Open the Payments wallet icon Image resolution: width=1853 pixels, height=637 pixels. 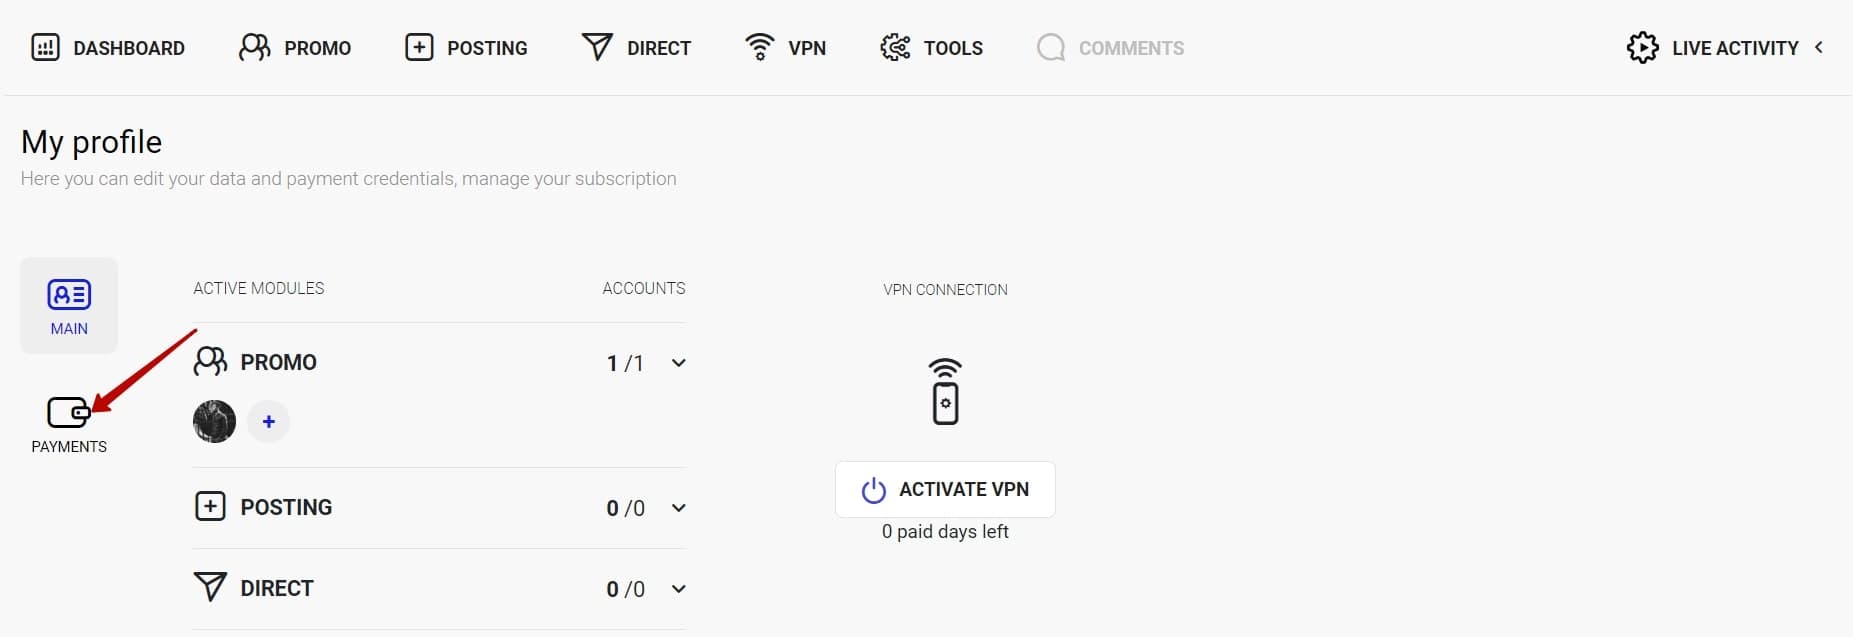click(x=69, y=412)
